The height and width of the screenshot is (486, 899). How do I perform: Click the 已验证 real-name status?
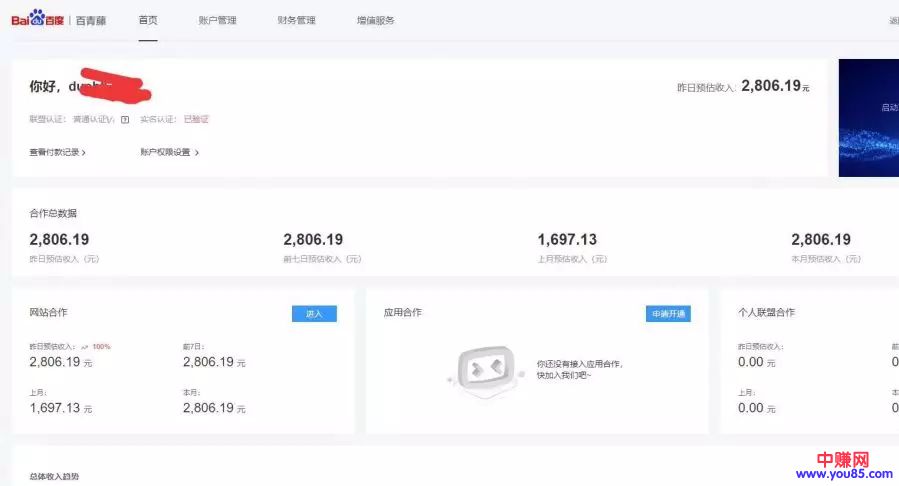(196, 119)
